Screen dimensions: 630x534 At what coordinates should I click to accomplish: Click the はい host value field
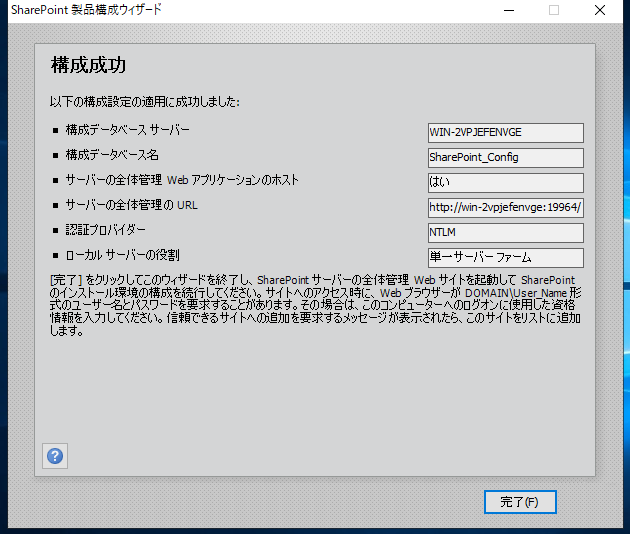[x=506, y=183]
